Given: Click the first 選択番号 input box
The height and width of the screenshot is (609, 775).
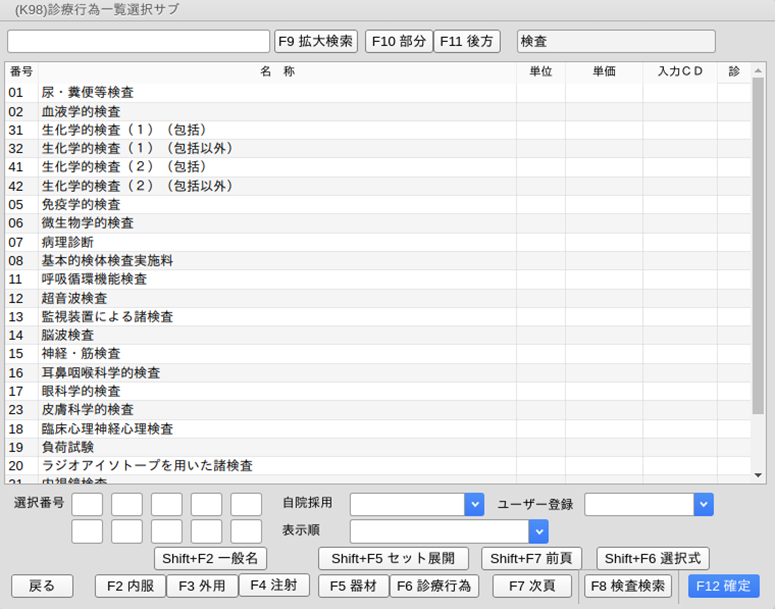Looking at the screenshot, I should pyautogui.click(x=87, y=504).
